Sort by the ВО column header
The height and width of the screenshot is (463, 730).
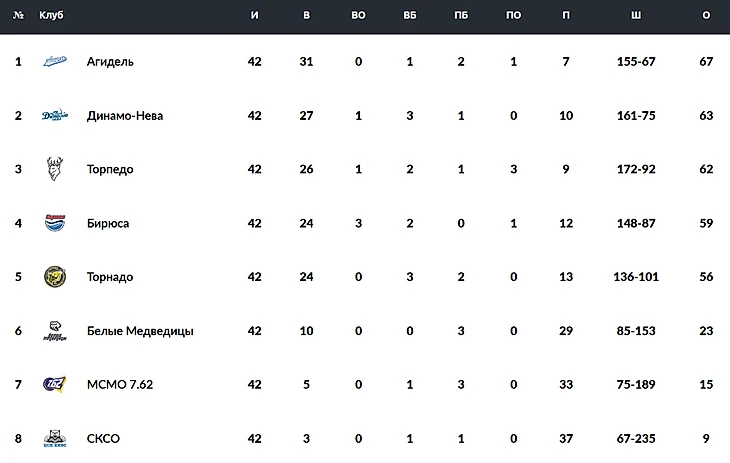358,16
